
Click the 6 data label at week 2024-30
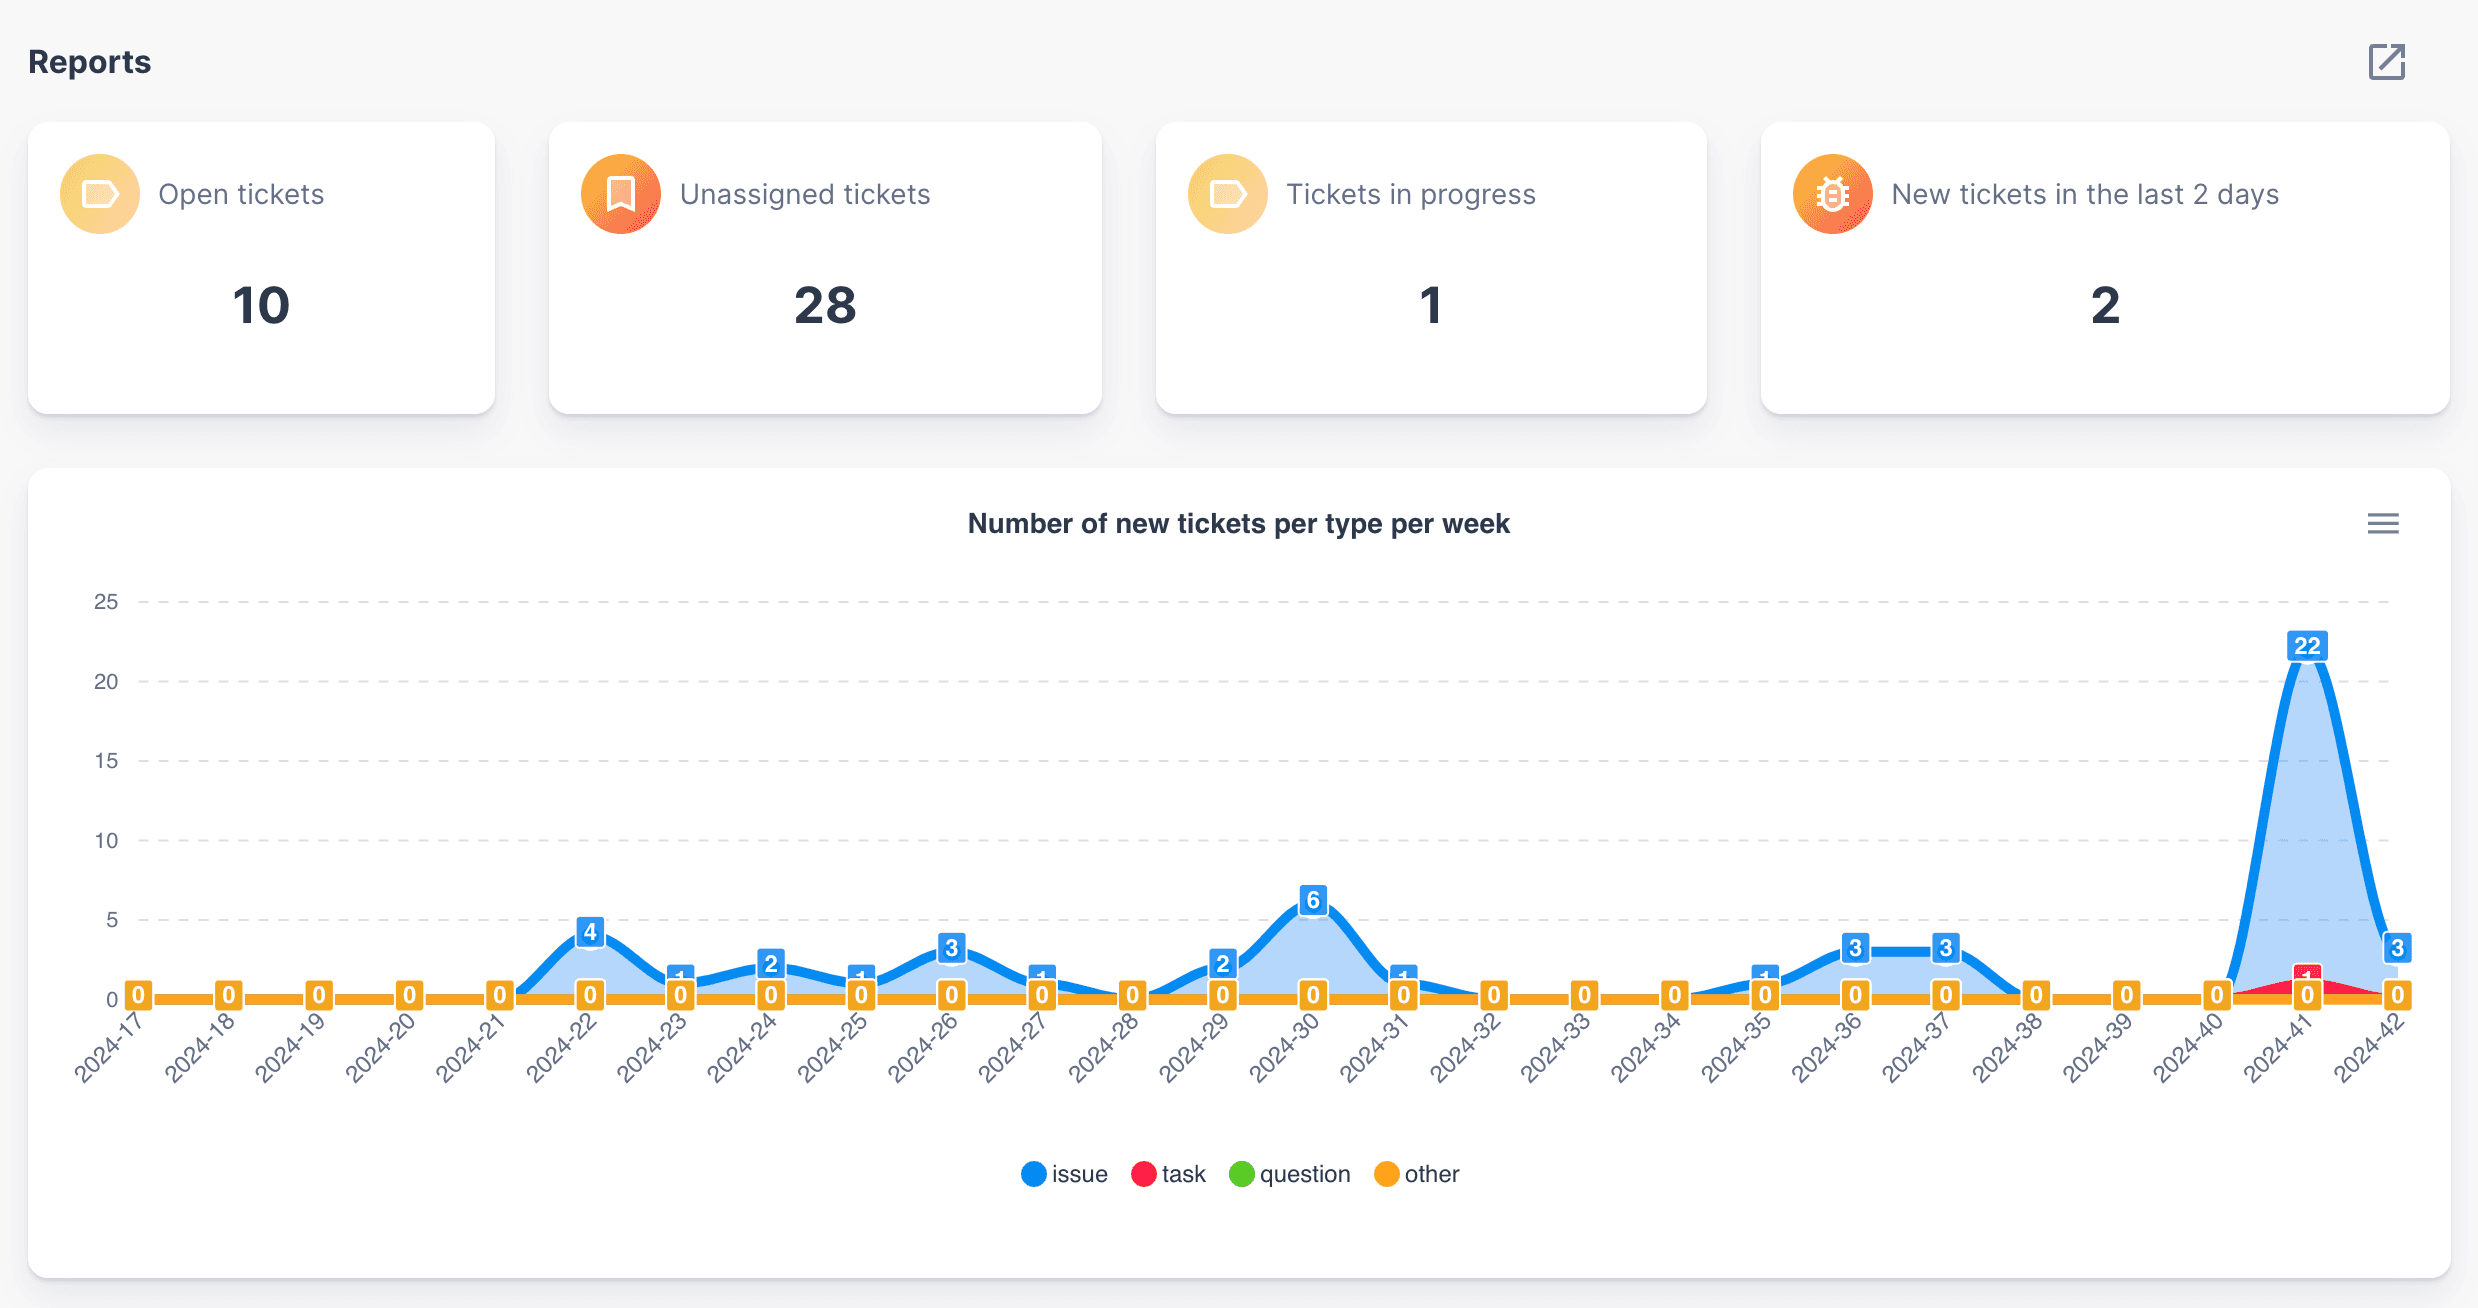1313,900
